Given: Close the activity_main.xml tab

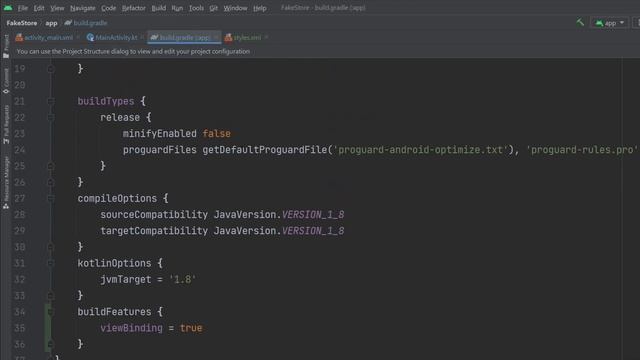Looking at the screenshot, I should pyautogui.click(x=78, y=38).
